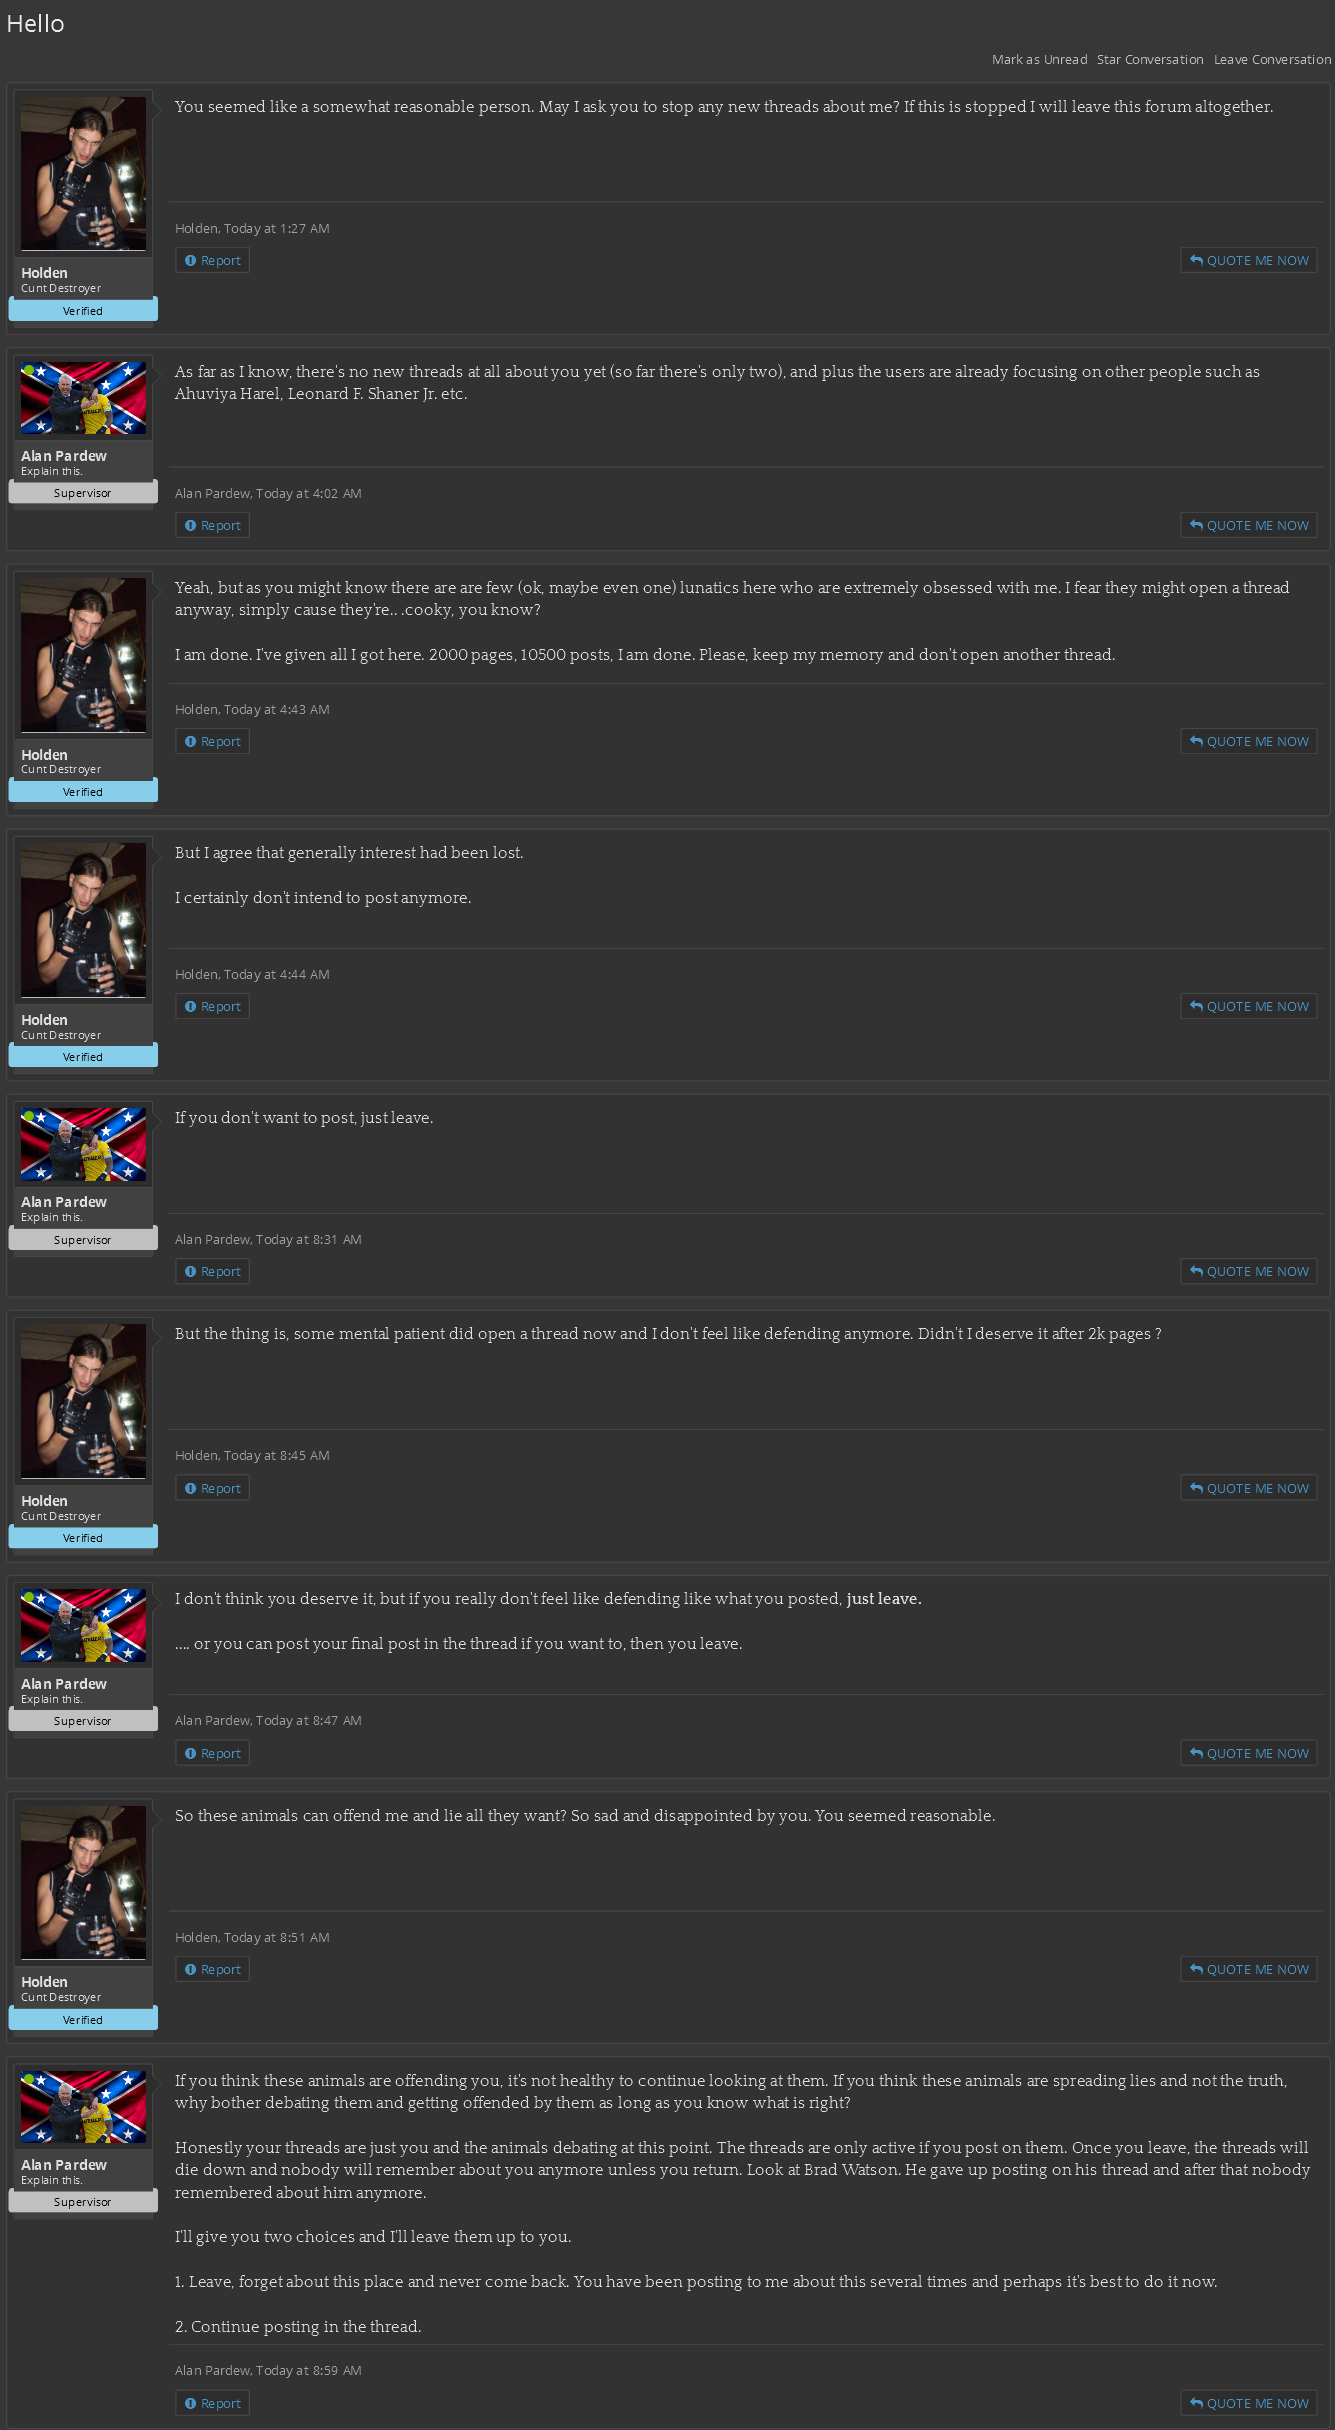Screen dimensions: 1335x2430
Task: Click Report on Holden's 1:27 AM message
Action: (x=213, y=261)
